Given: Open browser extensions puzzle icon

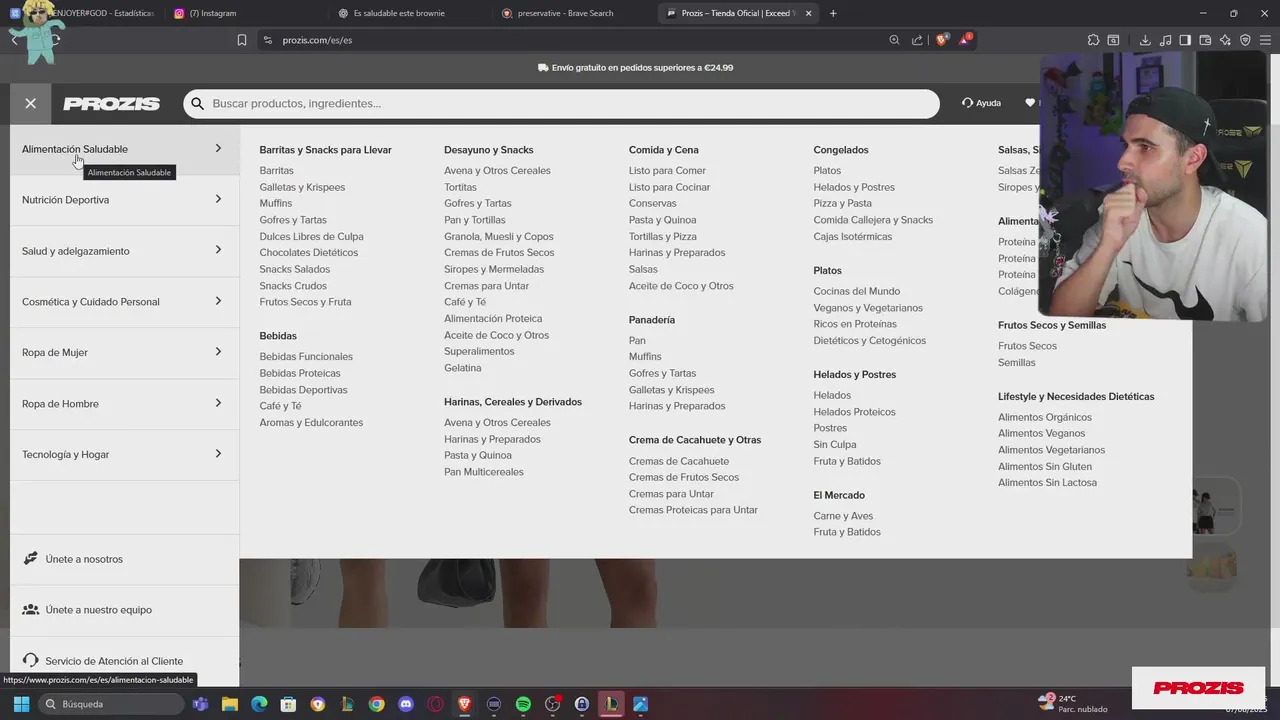Looking at the screenshot, I should click(1093, 40).
